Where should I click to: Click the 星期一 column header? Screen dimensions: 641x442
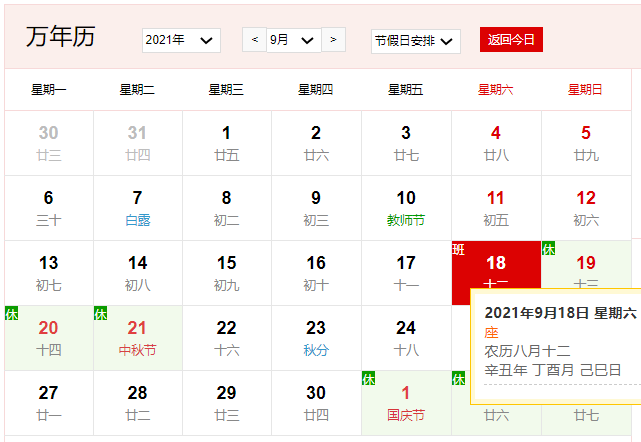coord(49,90)
